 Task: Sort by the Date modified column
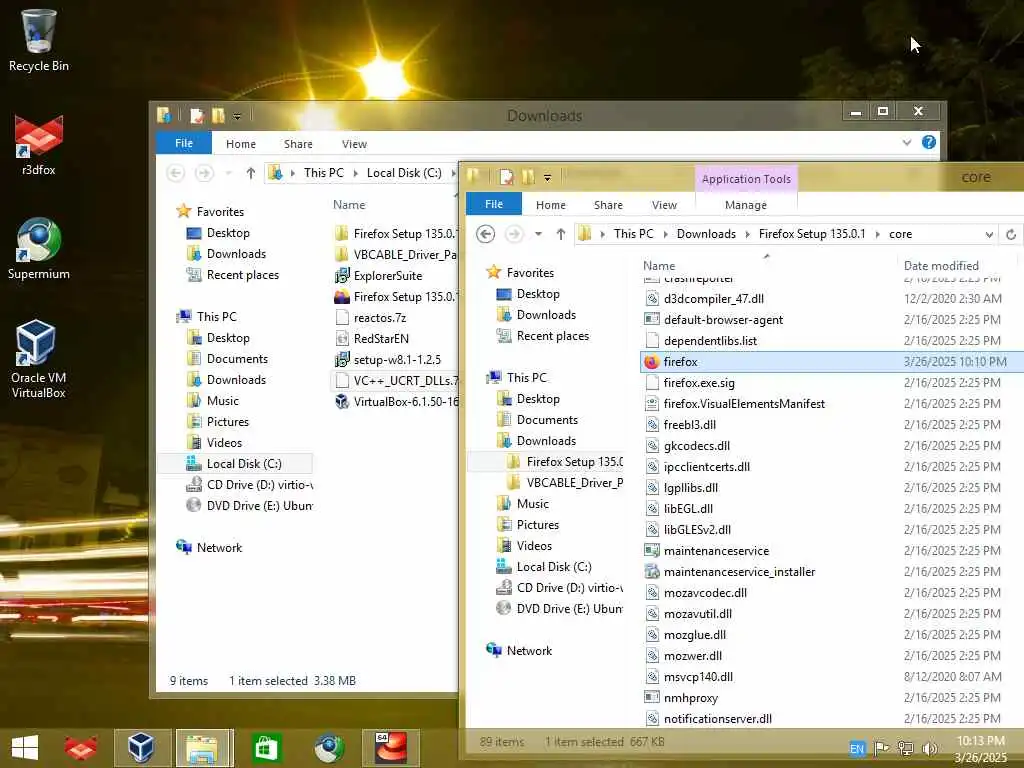click(941, 266)
